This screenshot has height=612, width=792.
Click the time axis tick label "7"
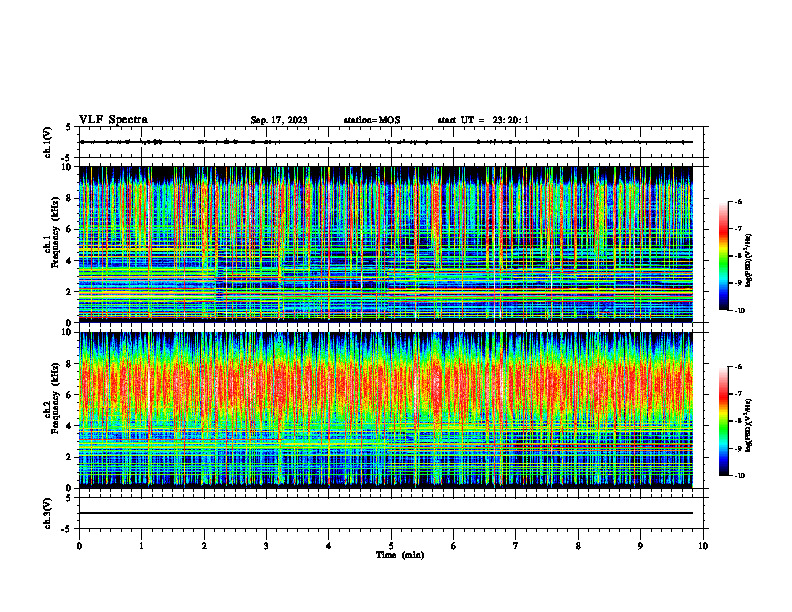516,546
